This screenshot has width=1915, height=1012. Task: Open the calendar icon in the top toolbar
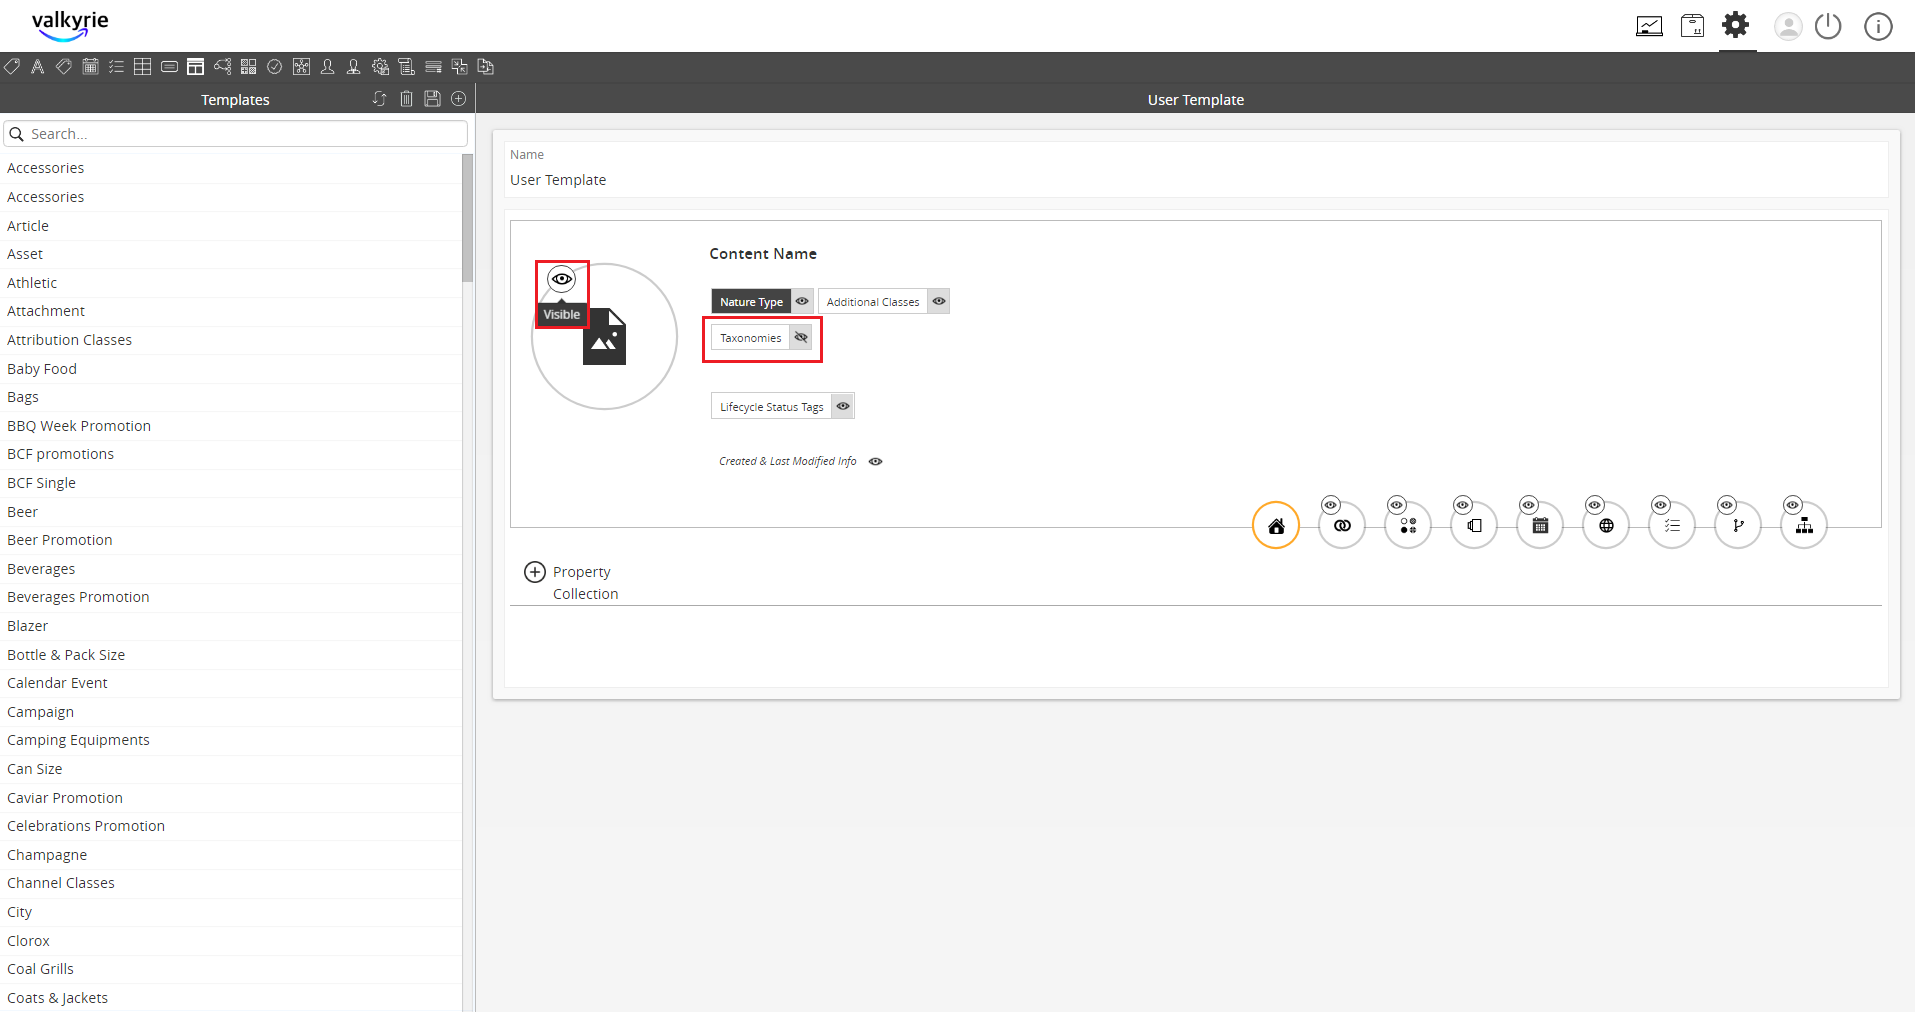[x=90, y=67]
